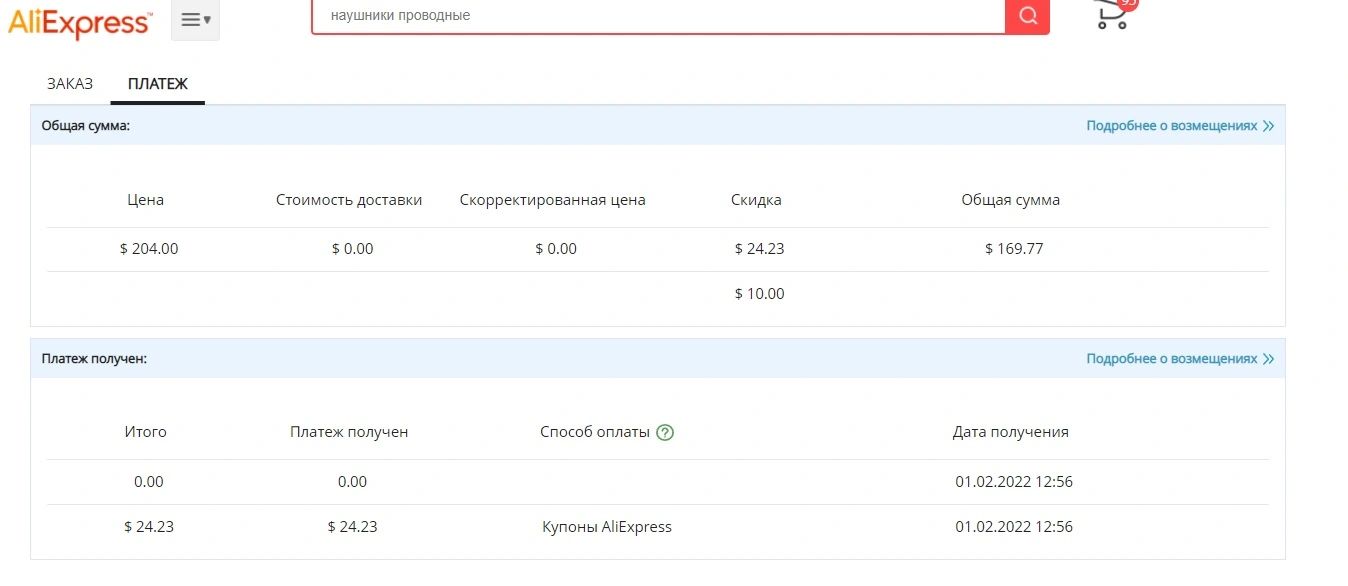
Task: Open Подробнее о возмещениях in Общая сумма section
Action: tap(1180, 126)
